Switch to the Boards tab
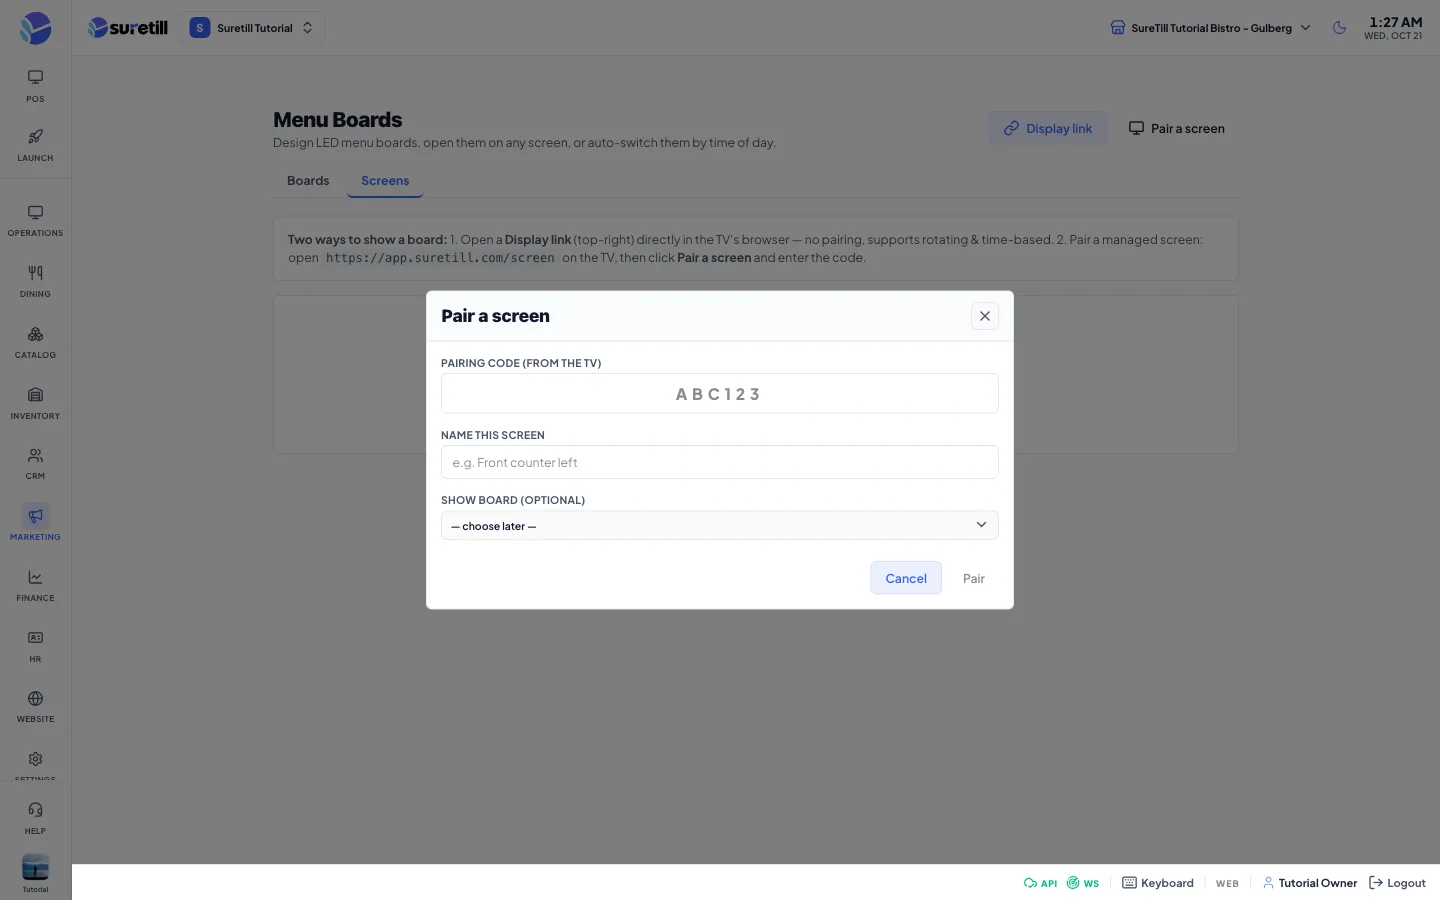 [x=308, y=181]
